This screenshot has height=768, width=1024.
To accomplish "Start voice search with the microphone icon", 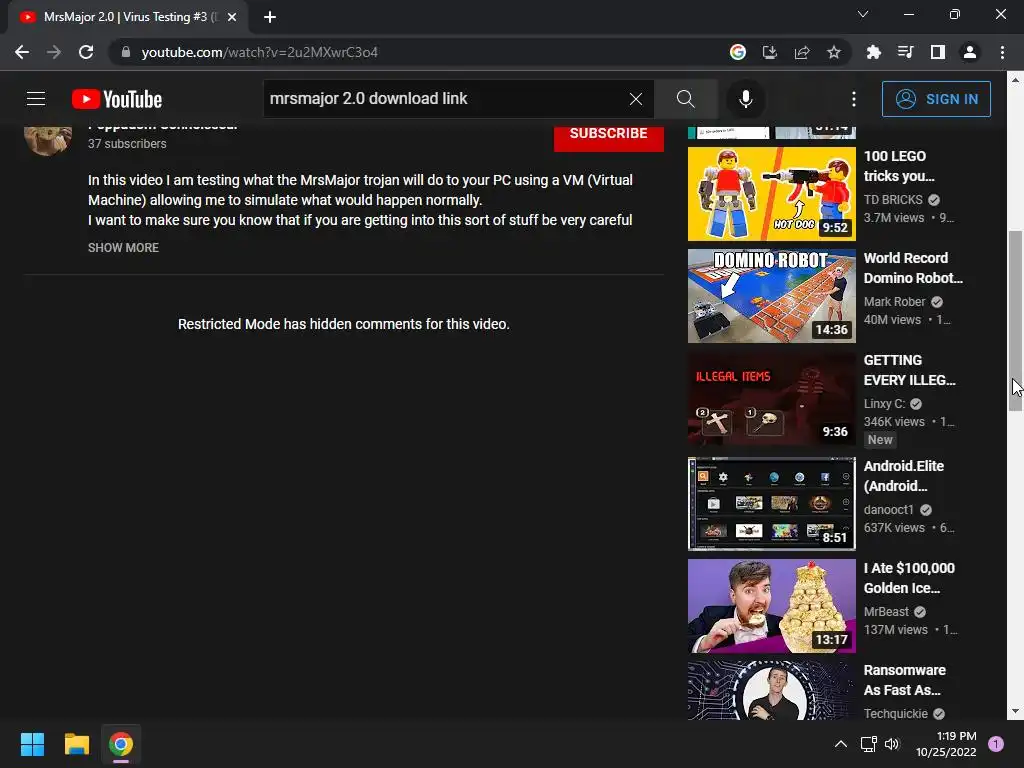I will click(x=746, y=99).
